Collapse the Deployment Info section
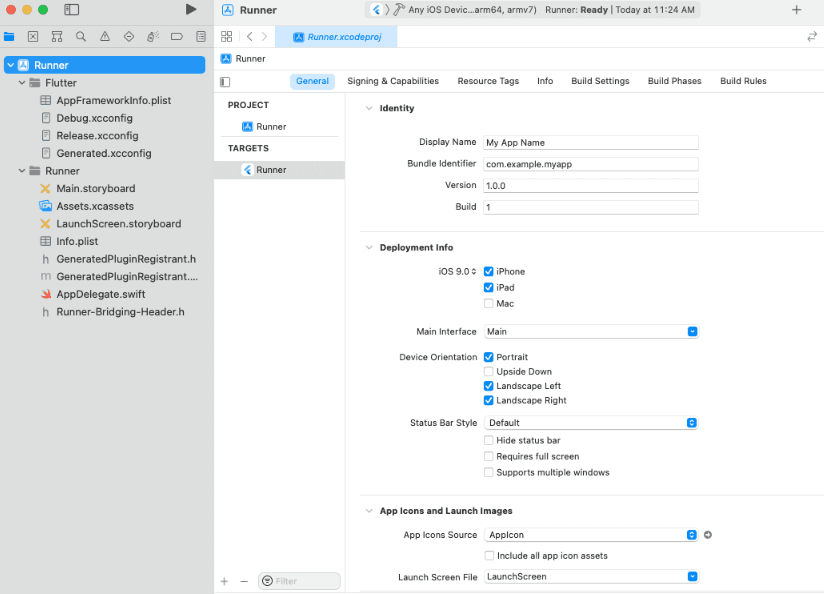This screenshot has width=824, height=594. click(x=369, y=248)
